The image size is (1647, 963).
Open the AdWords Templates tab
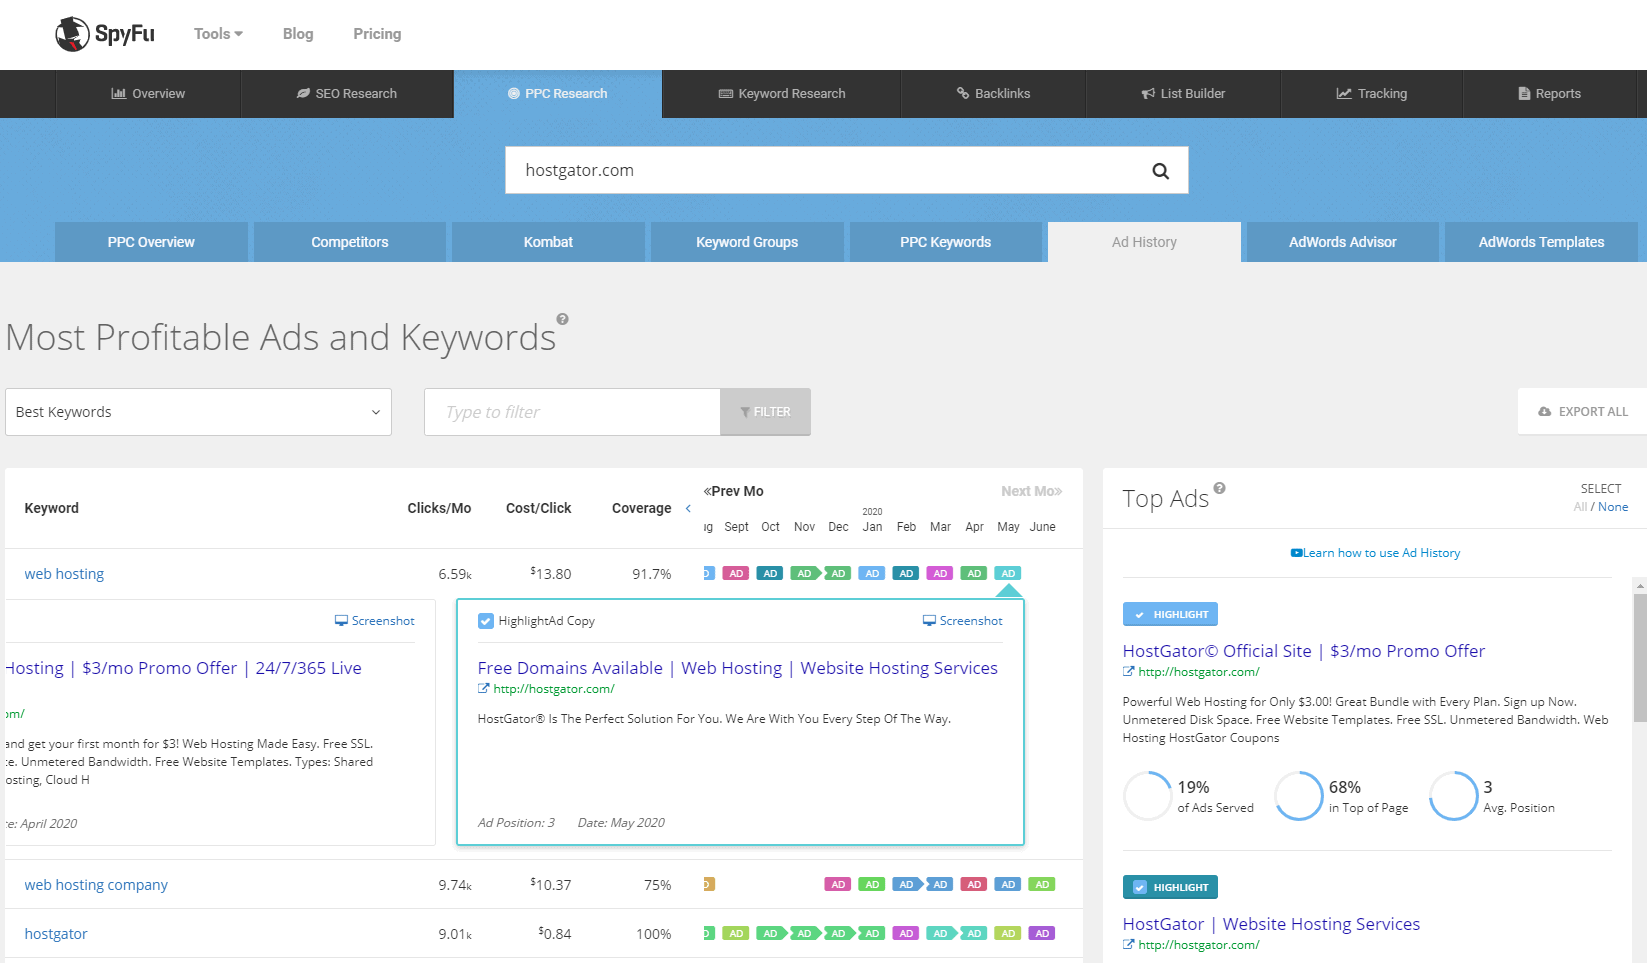click(1541, 242)
